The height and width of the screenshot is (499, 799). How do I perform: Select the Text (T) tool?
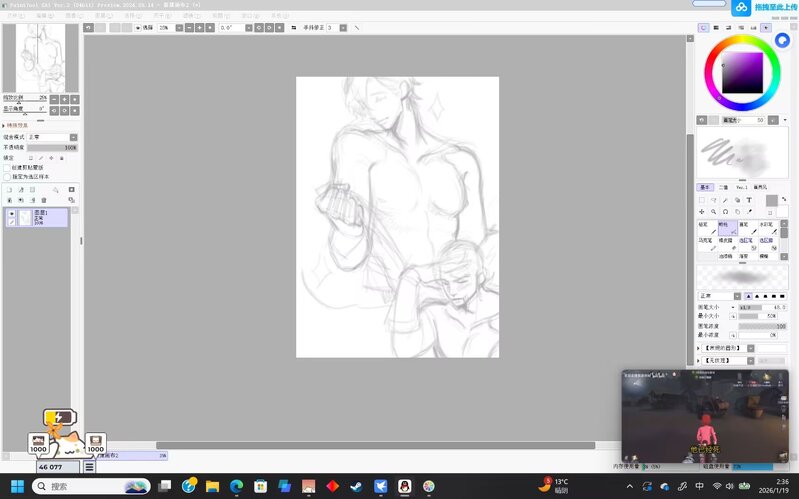tap(749, 200)
